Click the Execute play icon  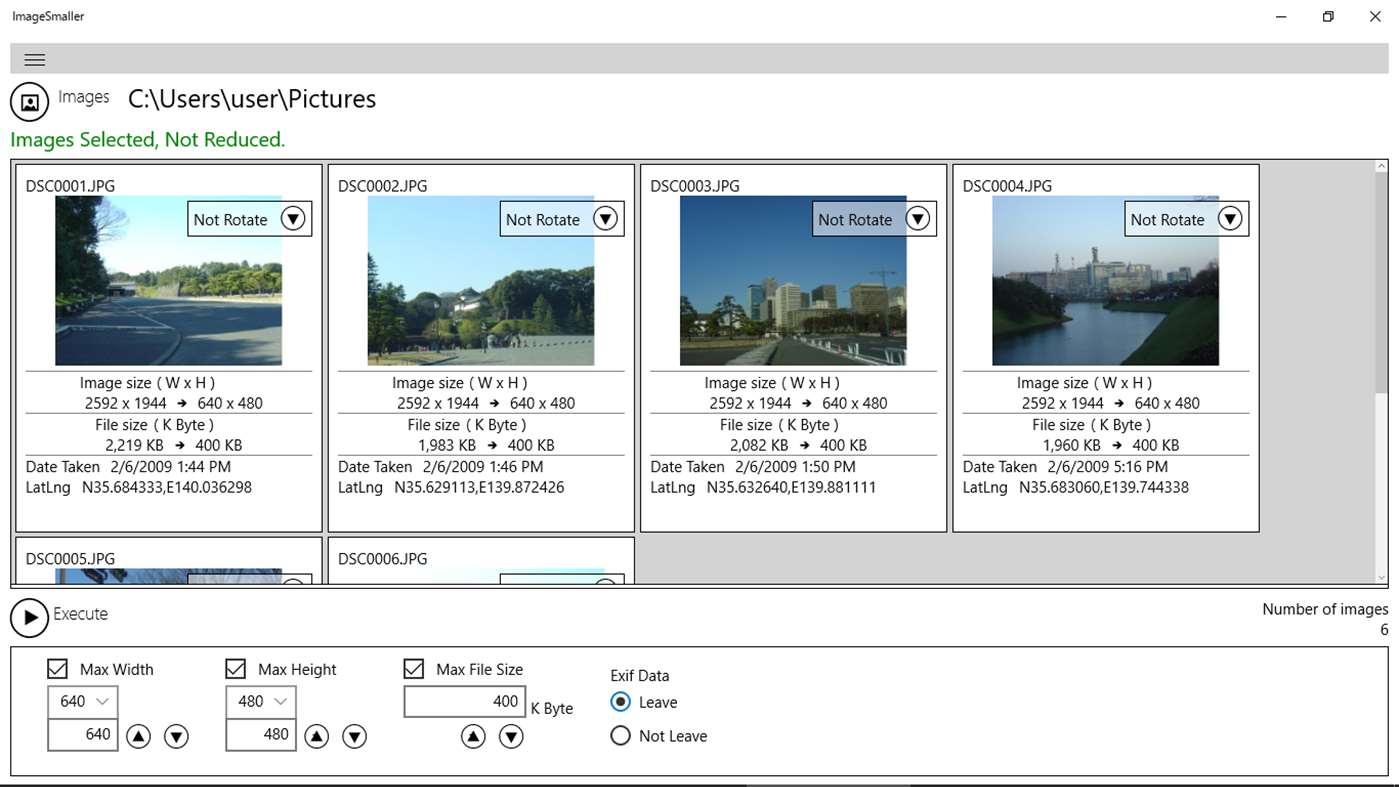pyautogui.click(x=30, y=618)
